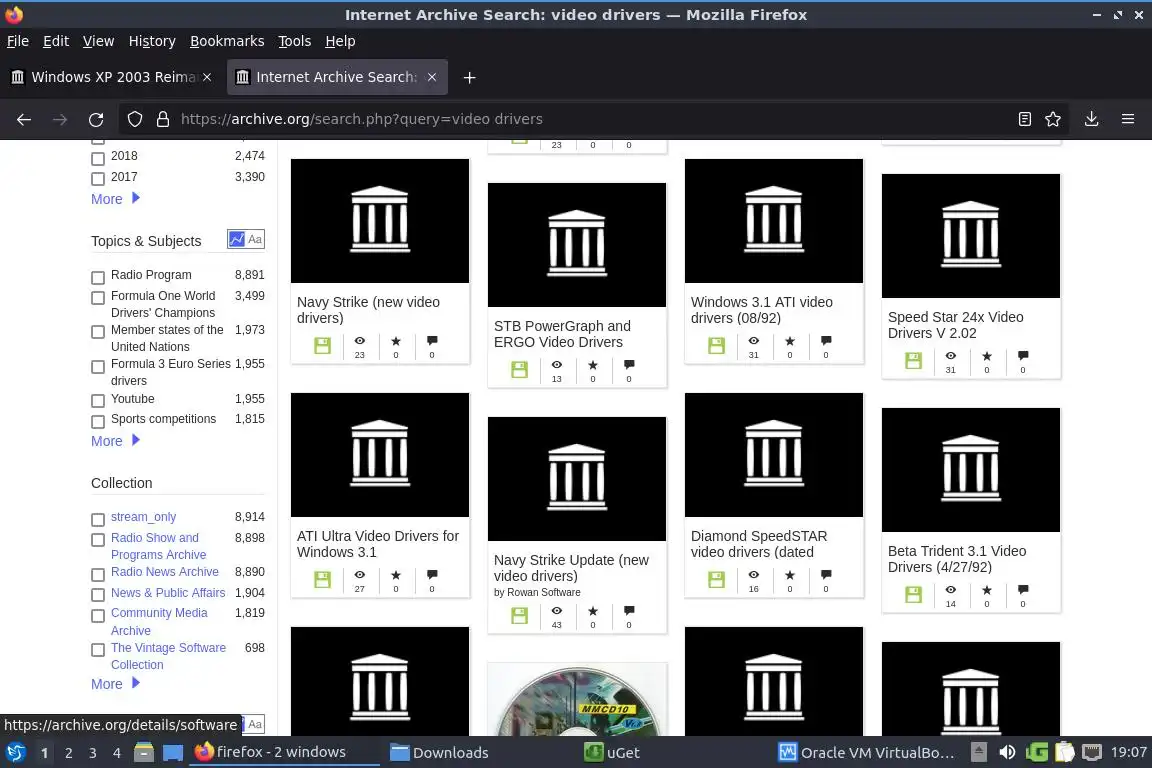
Task: Open the Firefox hamburger application menu
Action: (x=1128, y=119)
